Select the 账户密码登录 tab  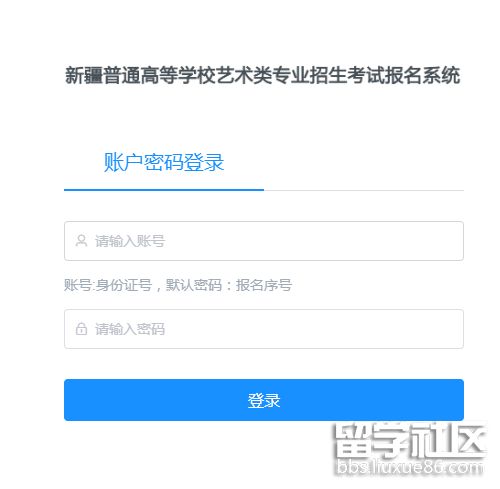tap(164, 162)
